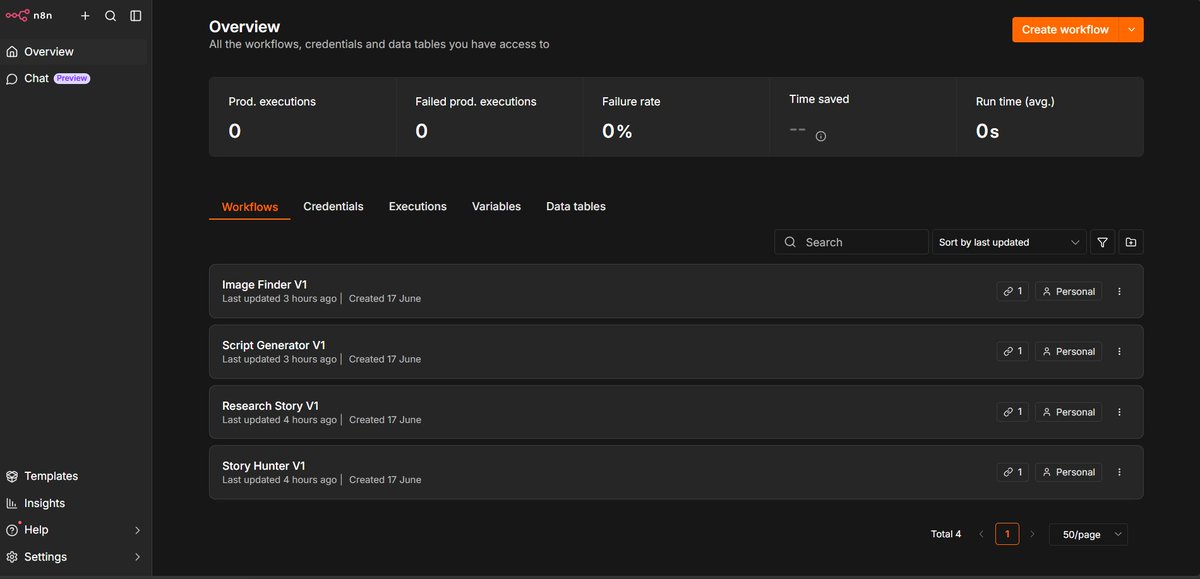Click the Run time (avg.) stat card
This screenshot has height=579, width=1200.
1050,117
